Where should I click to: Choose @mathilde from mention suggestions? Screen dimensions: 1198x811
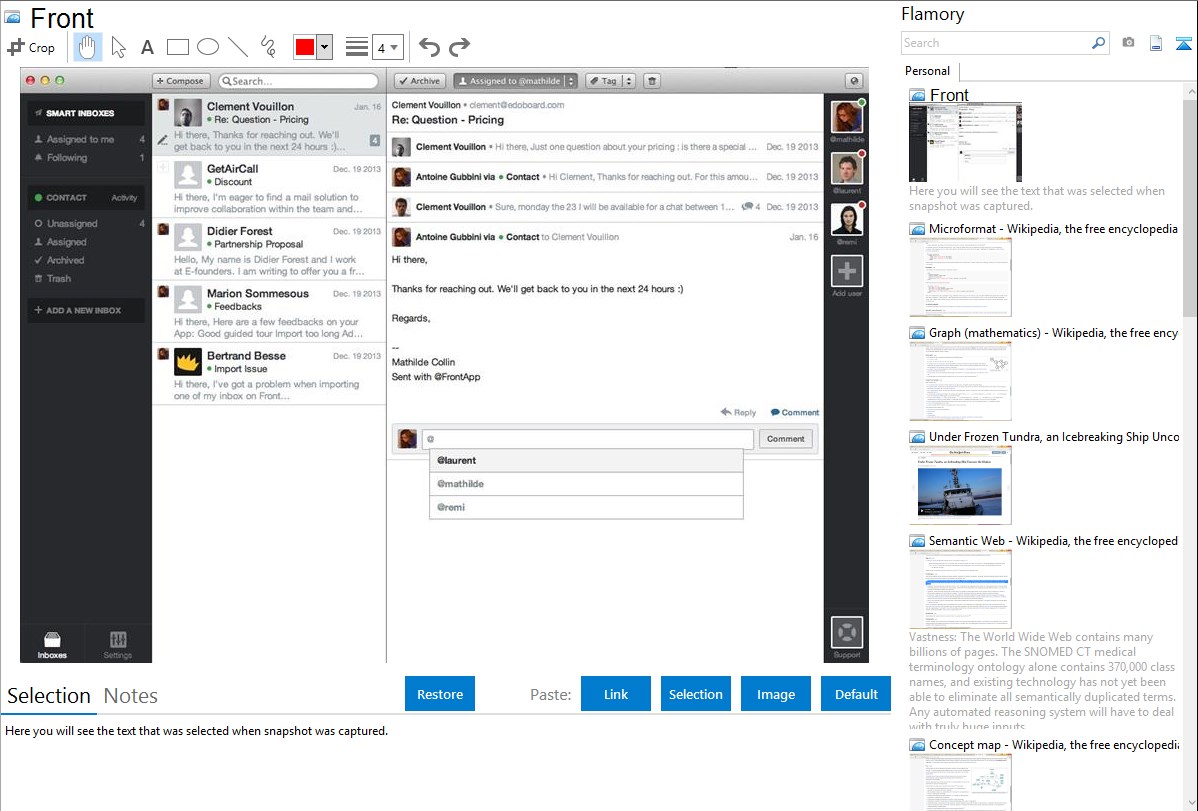click(x=586, y=484)
